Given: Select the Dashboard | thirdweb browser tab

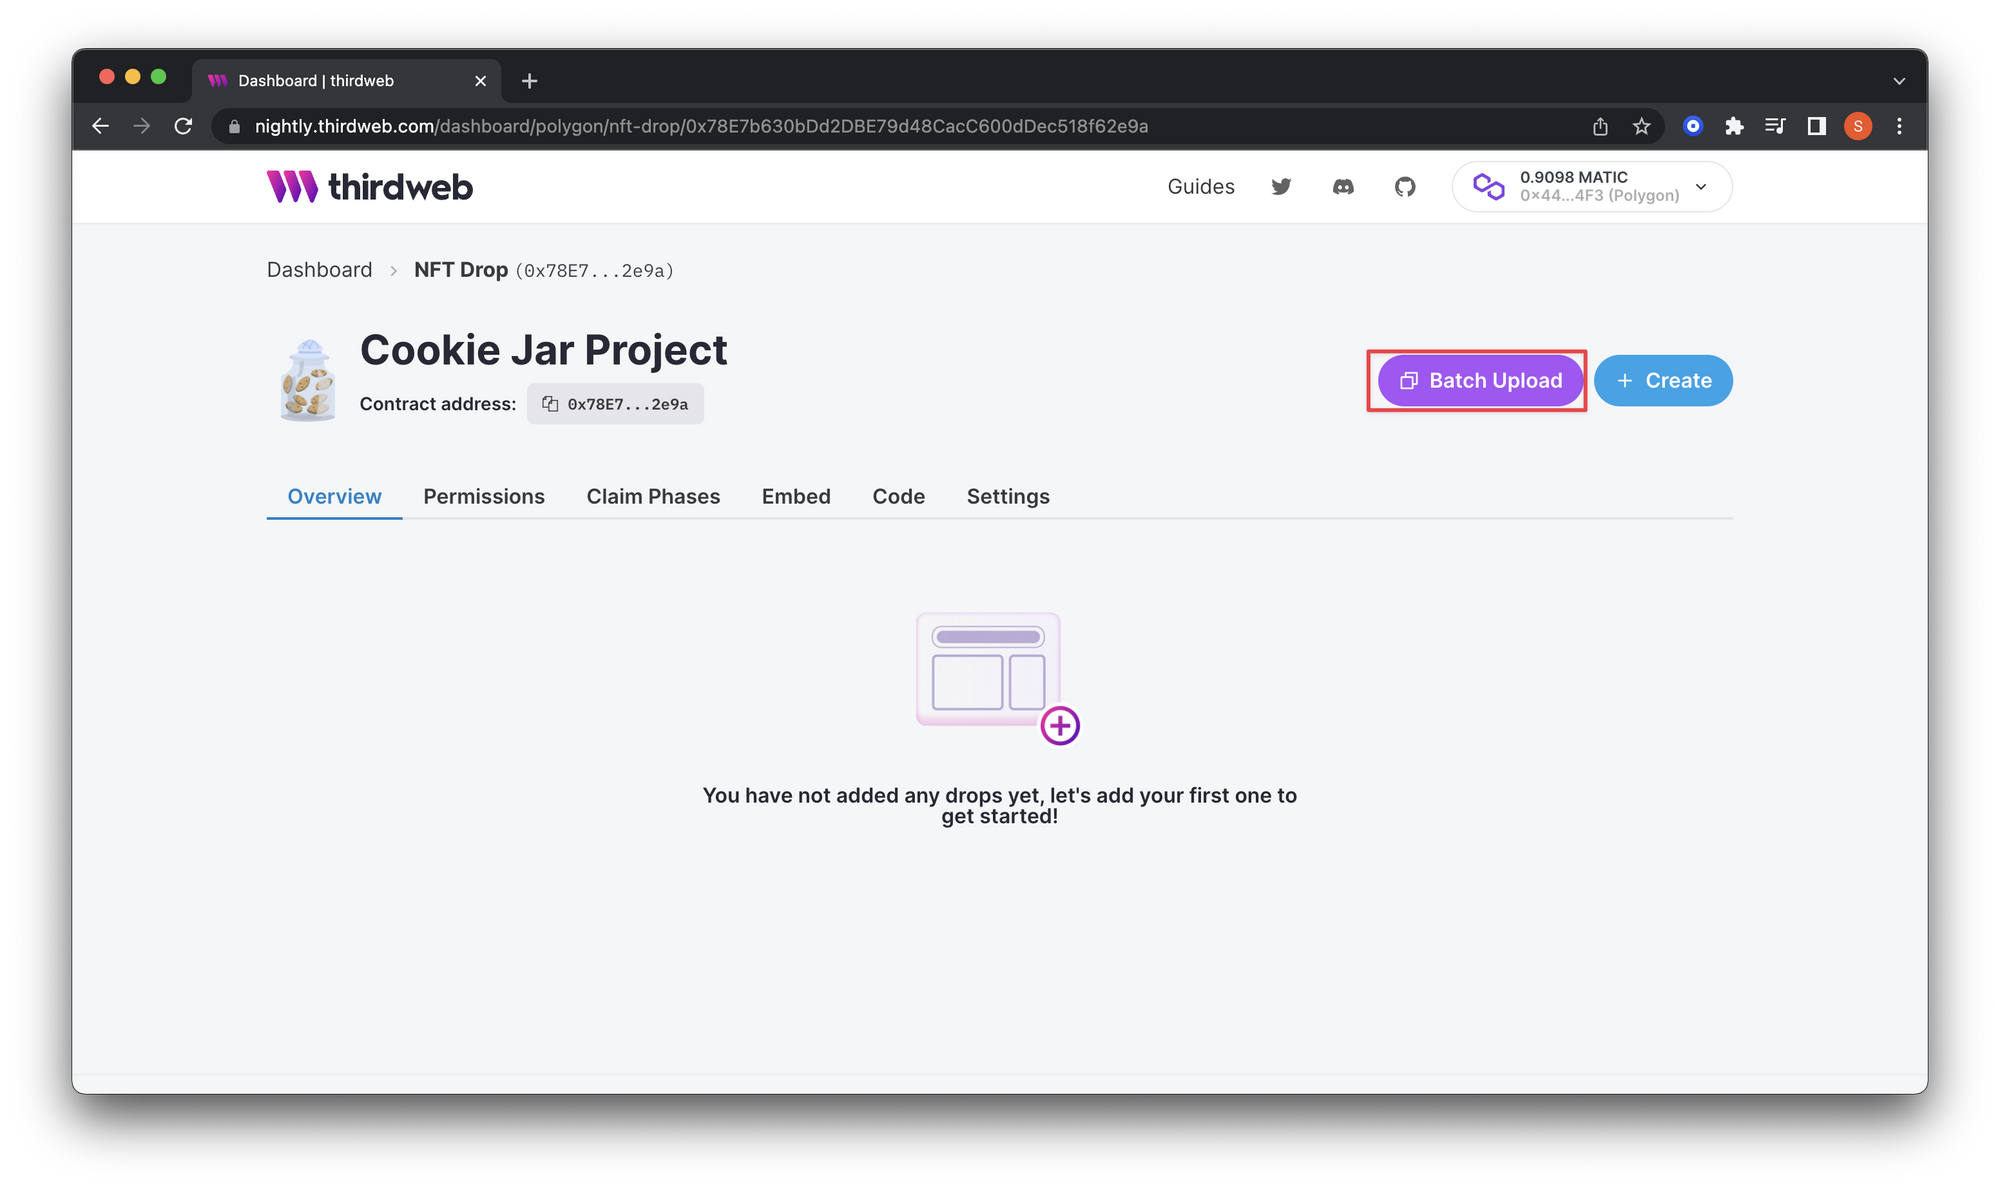Looking at the screenshot, I should [345, 81].
